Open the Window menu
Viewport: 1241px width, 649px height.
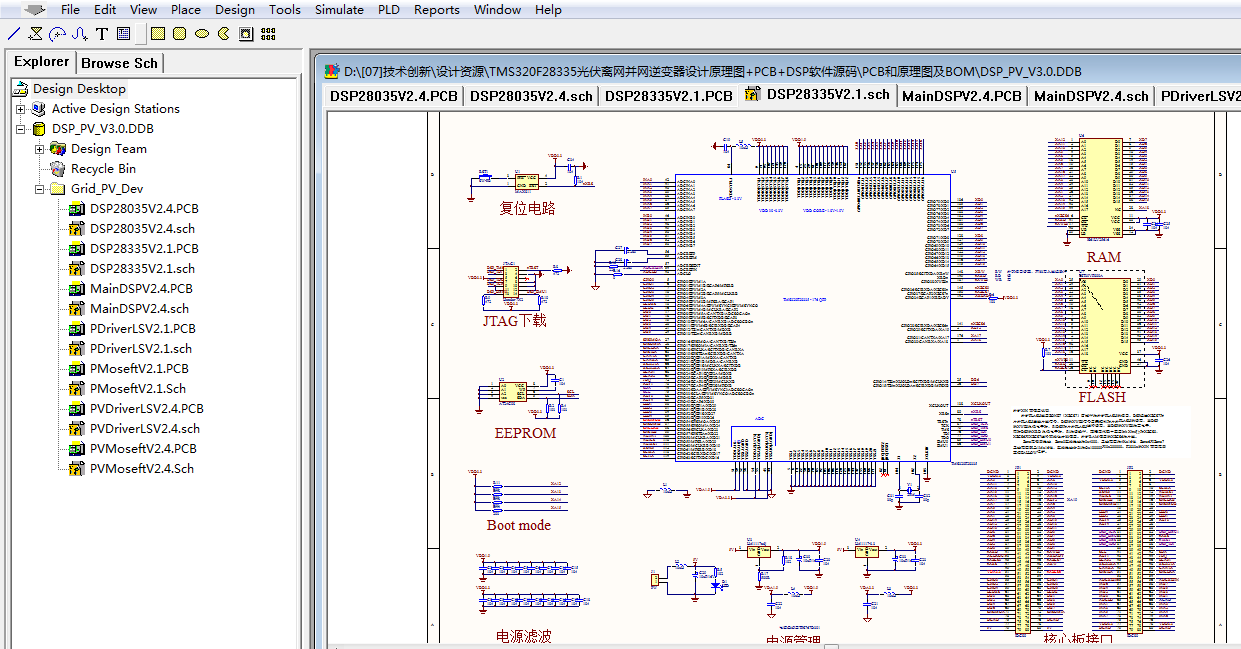click(x=497, y=9)
